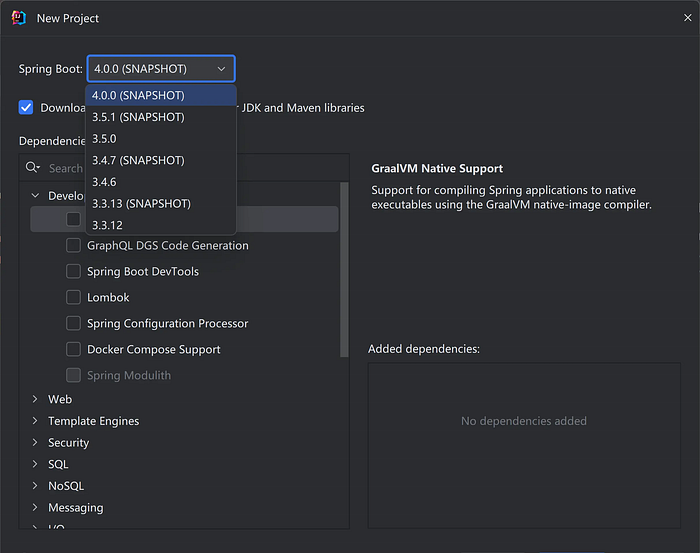Tick Spring Boot DevTools checkbox
Image resolution: width=700 pixels, height=553 pixels.
(x=73, y=271)
